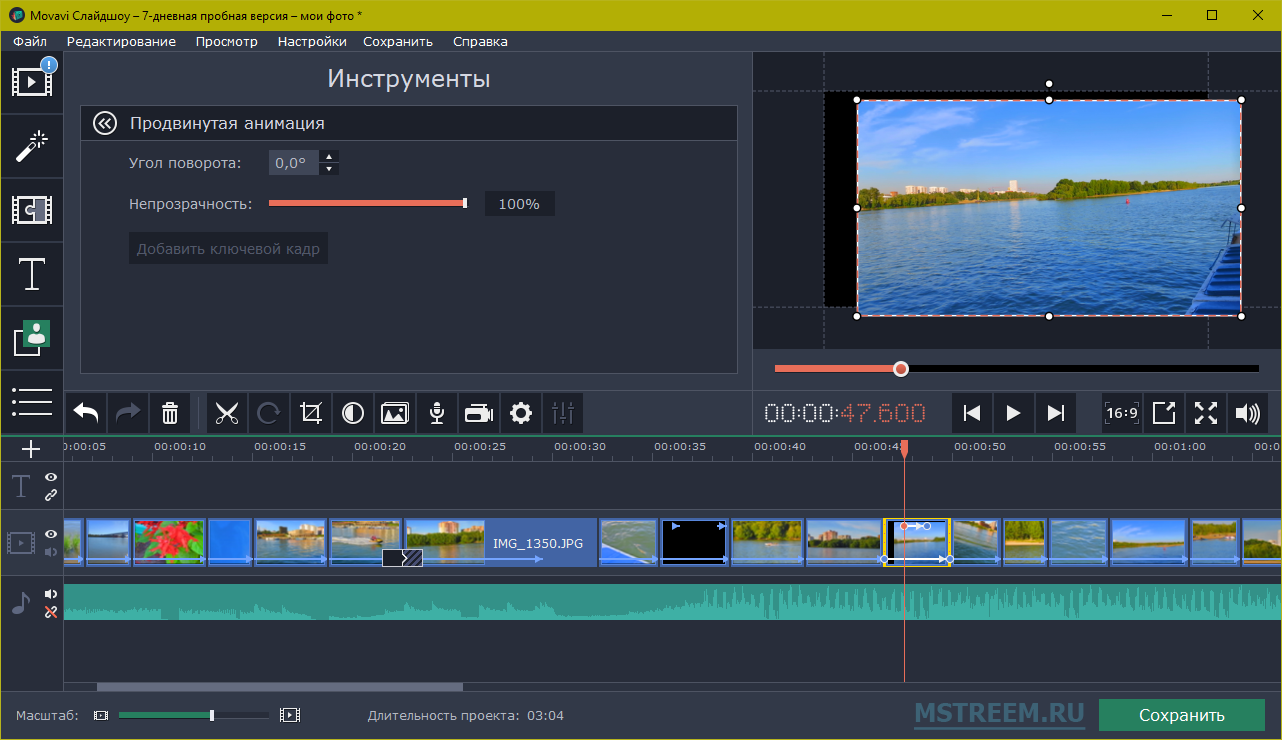Adjust the preview volume speaker icon

tap(1248, 413)
